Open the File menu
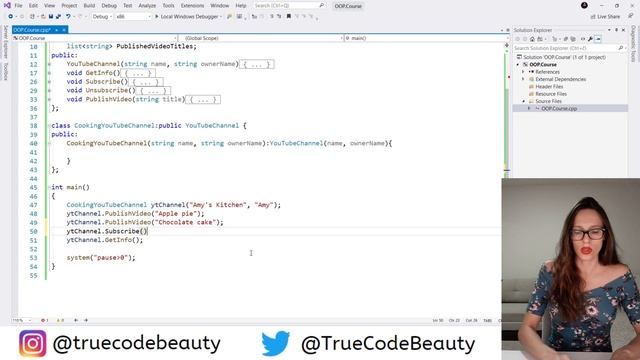This screenshot has width=640, height=360. (18, 6)
